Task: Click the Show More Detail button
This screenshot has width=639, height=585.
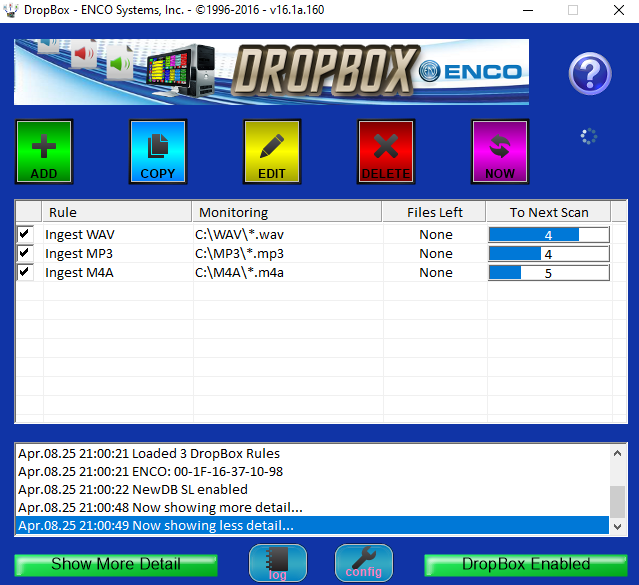Action: [x=116, y=565]
